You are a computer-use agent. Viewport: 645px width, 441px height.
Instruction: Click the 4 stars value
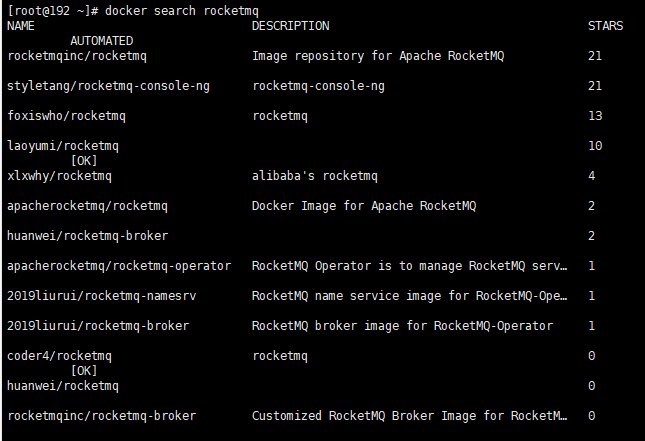(x=592, y=176)
